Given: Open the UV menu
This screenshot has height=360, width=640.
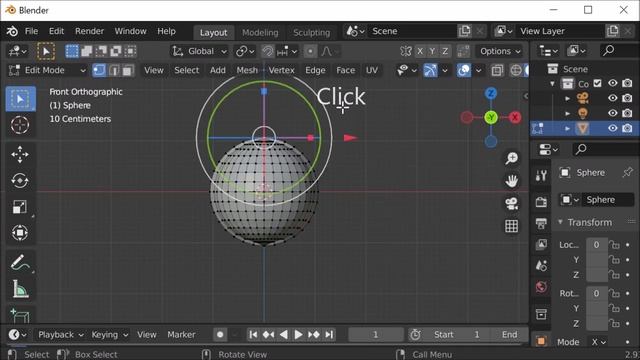Looking at the screenshot, I should pyautogui.click(x=371, y=70).
